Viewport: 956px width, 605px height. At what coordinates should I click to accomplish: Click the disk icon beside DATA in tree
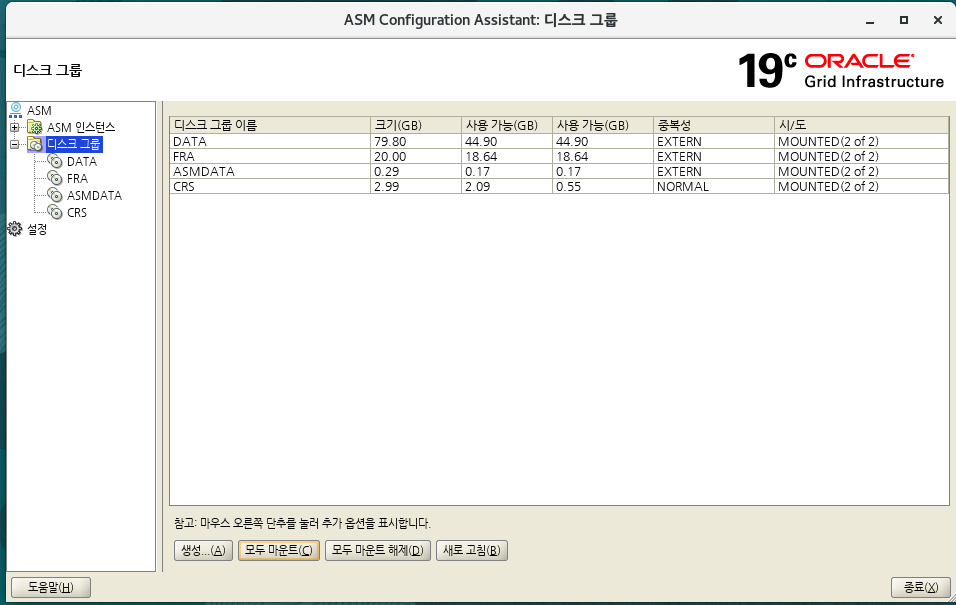tap(55, 162)
